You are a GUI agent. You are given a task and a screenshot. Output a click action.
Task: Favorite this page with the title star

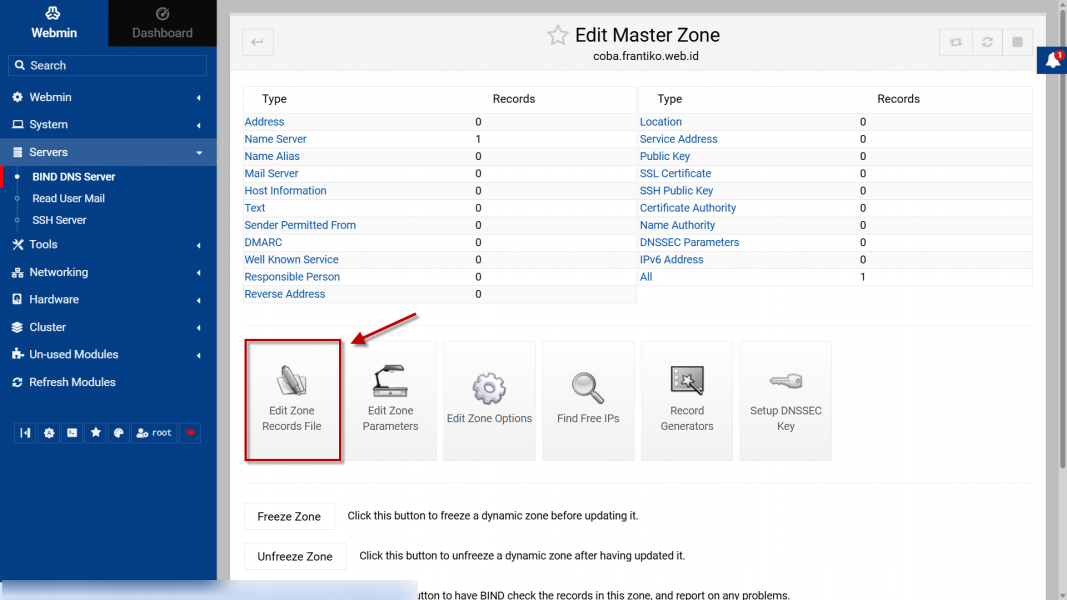pyautogui.click(x=557, y=36)
